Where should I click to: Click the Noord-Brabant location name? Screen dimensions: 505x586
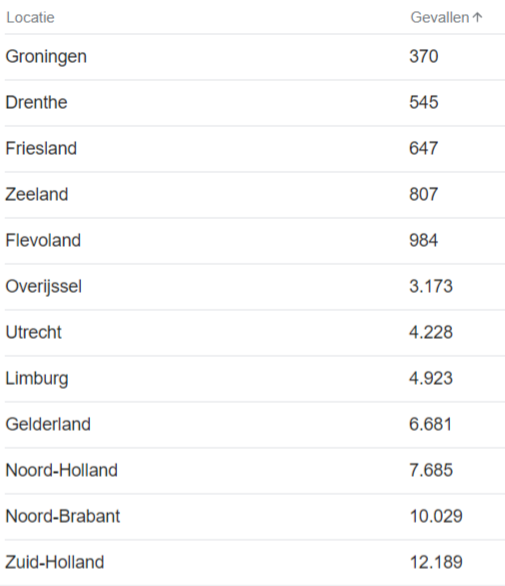pyautogui.click(x=63, y=516)
